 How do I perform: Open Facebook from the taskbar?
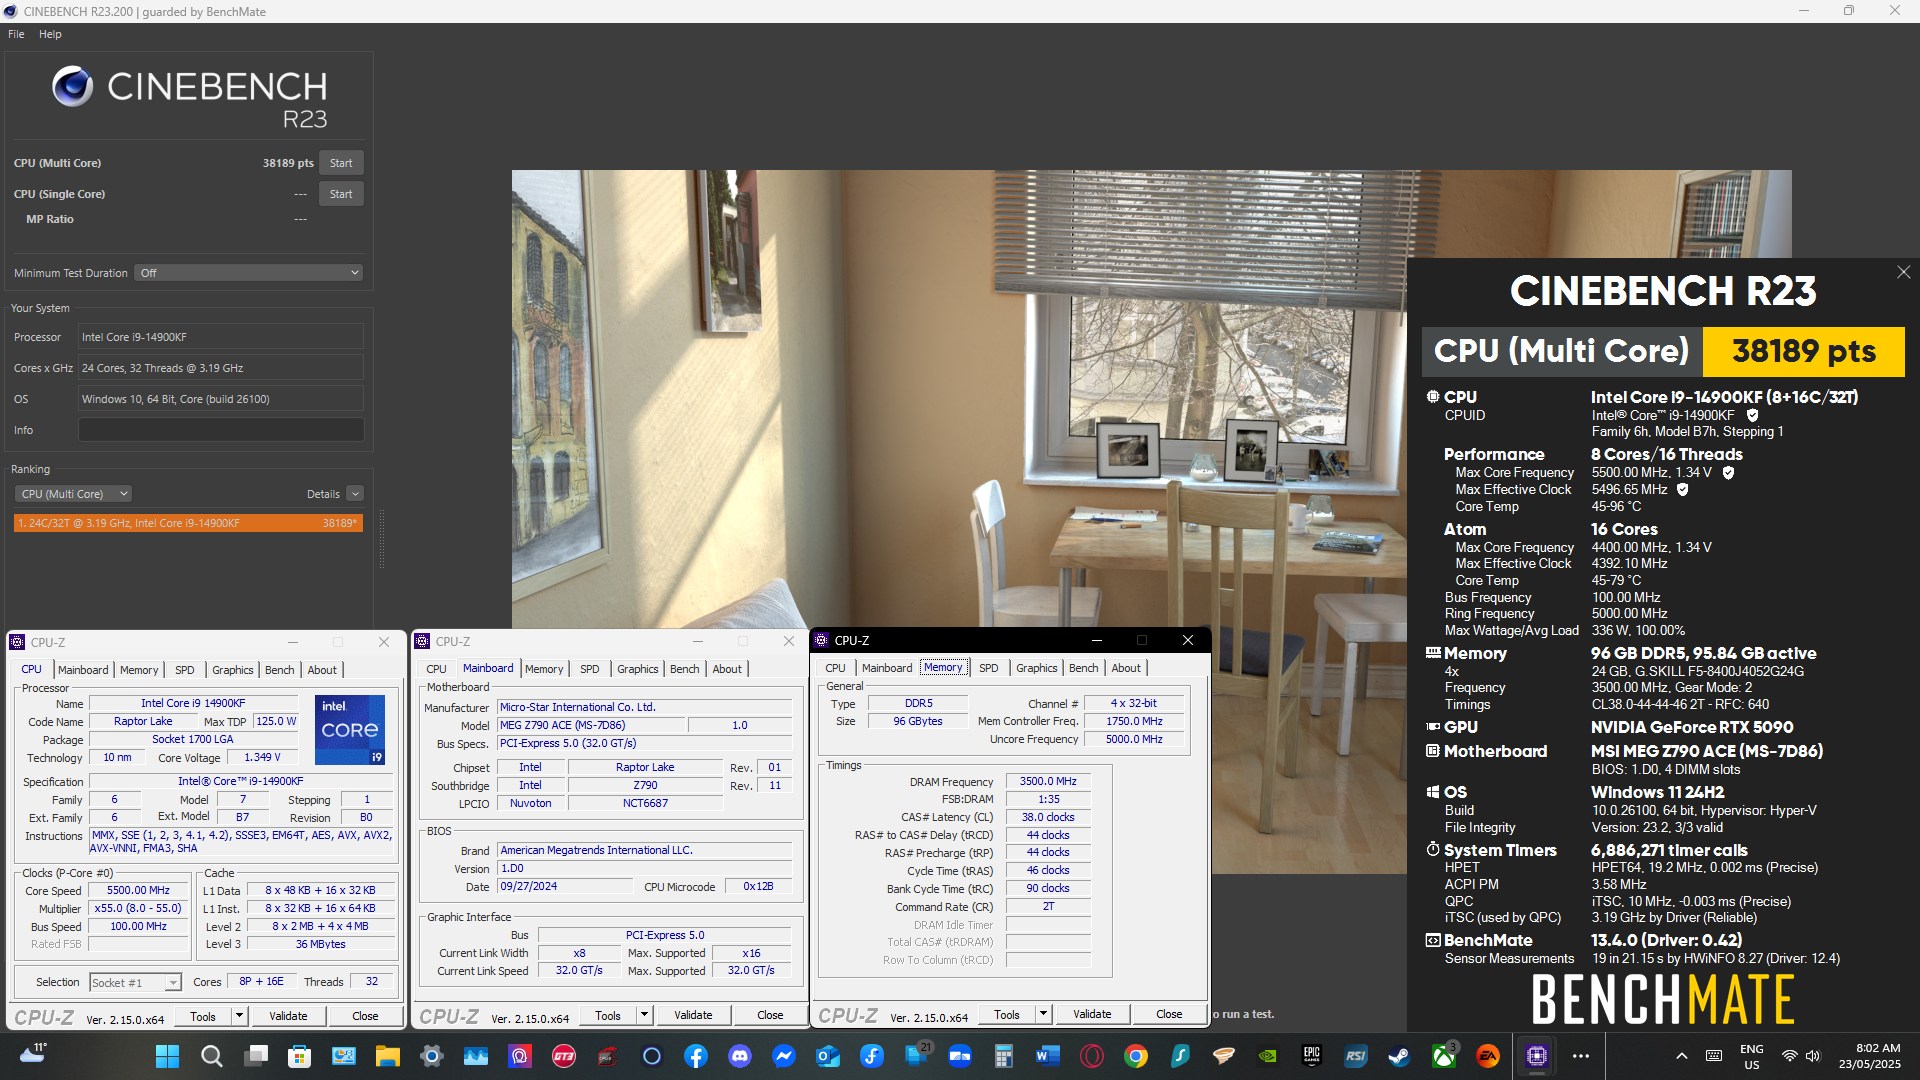696,1056
